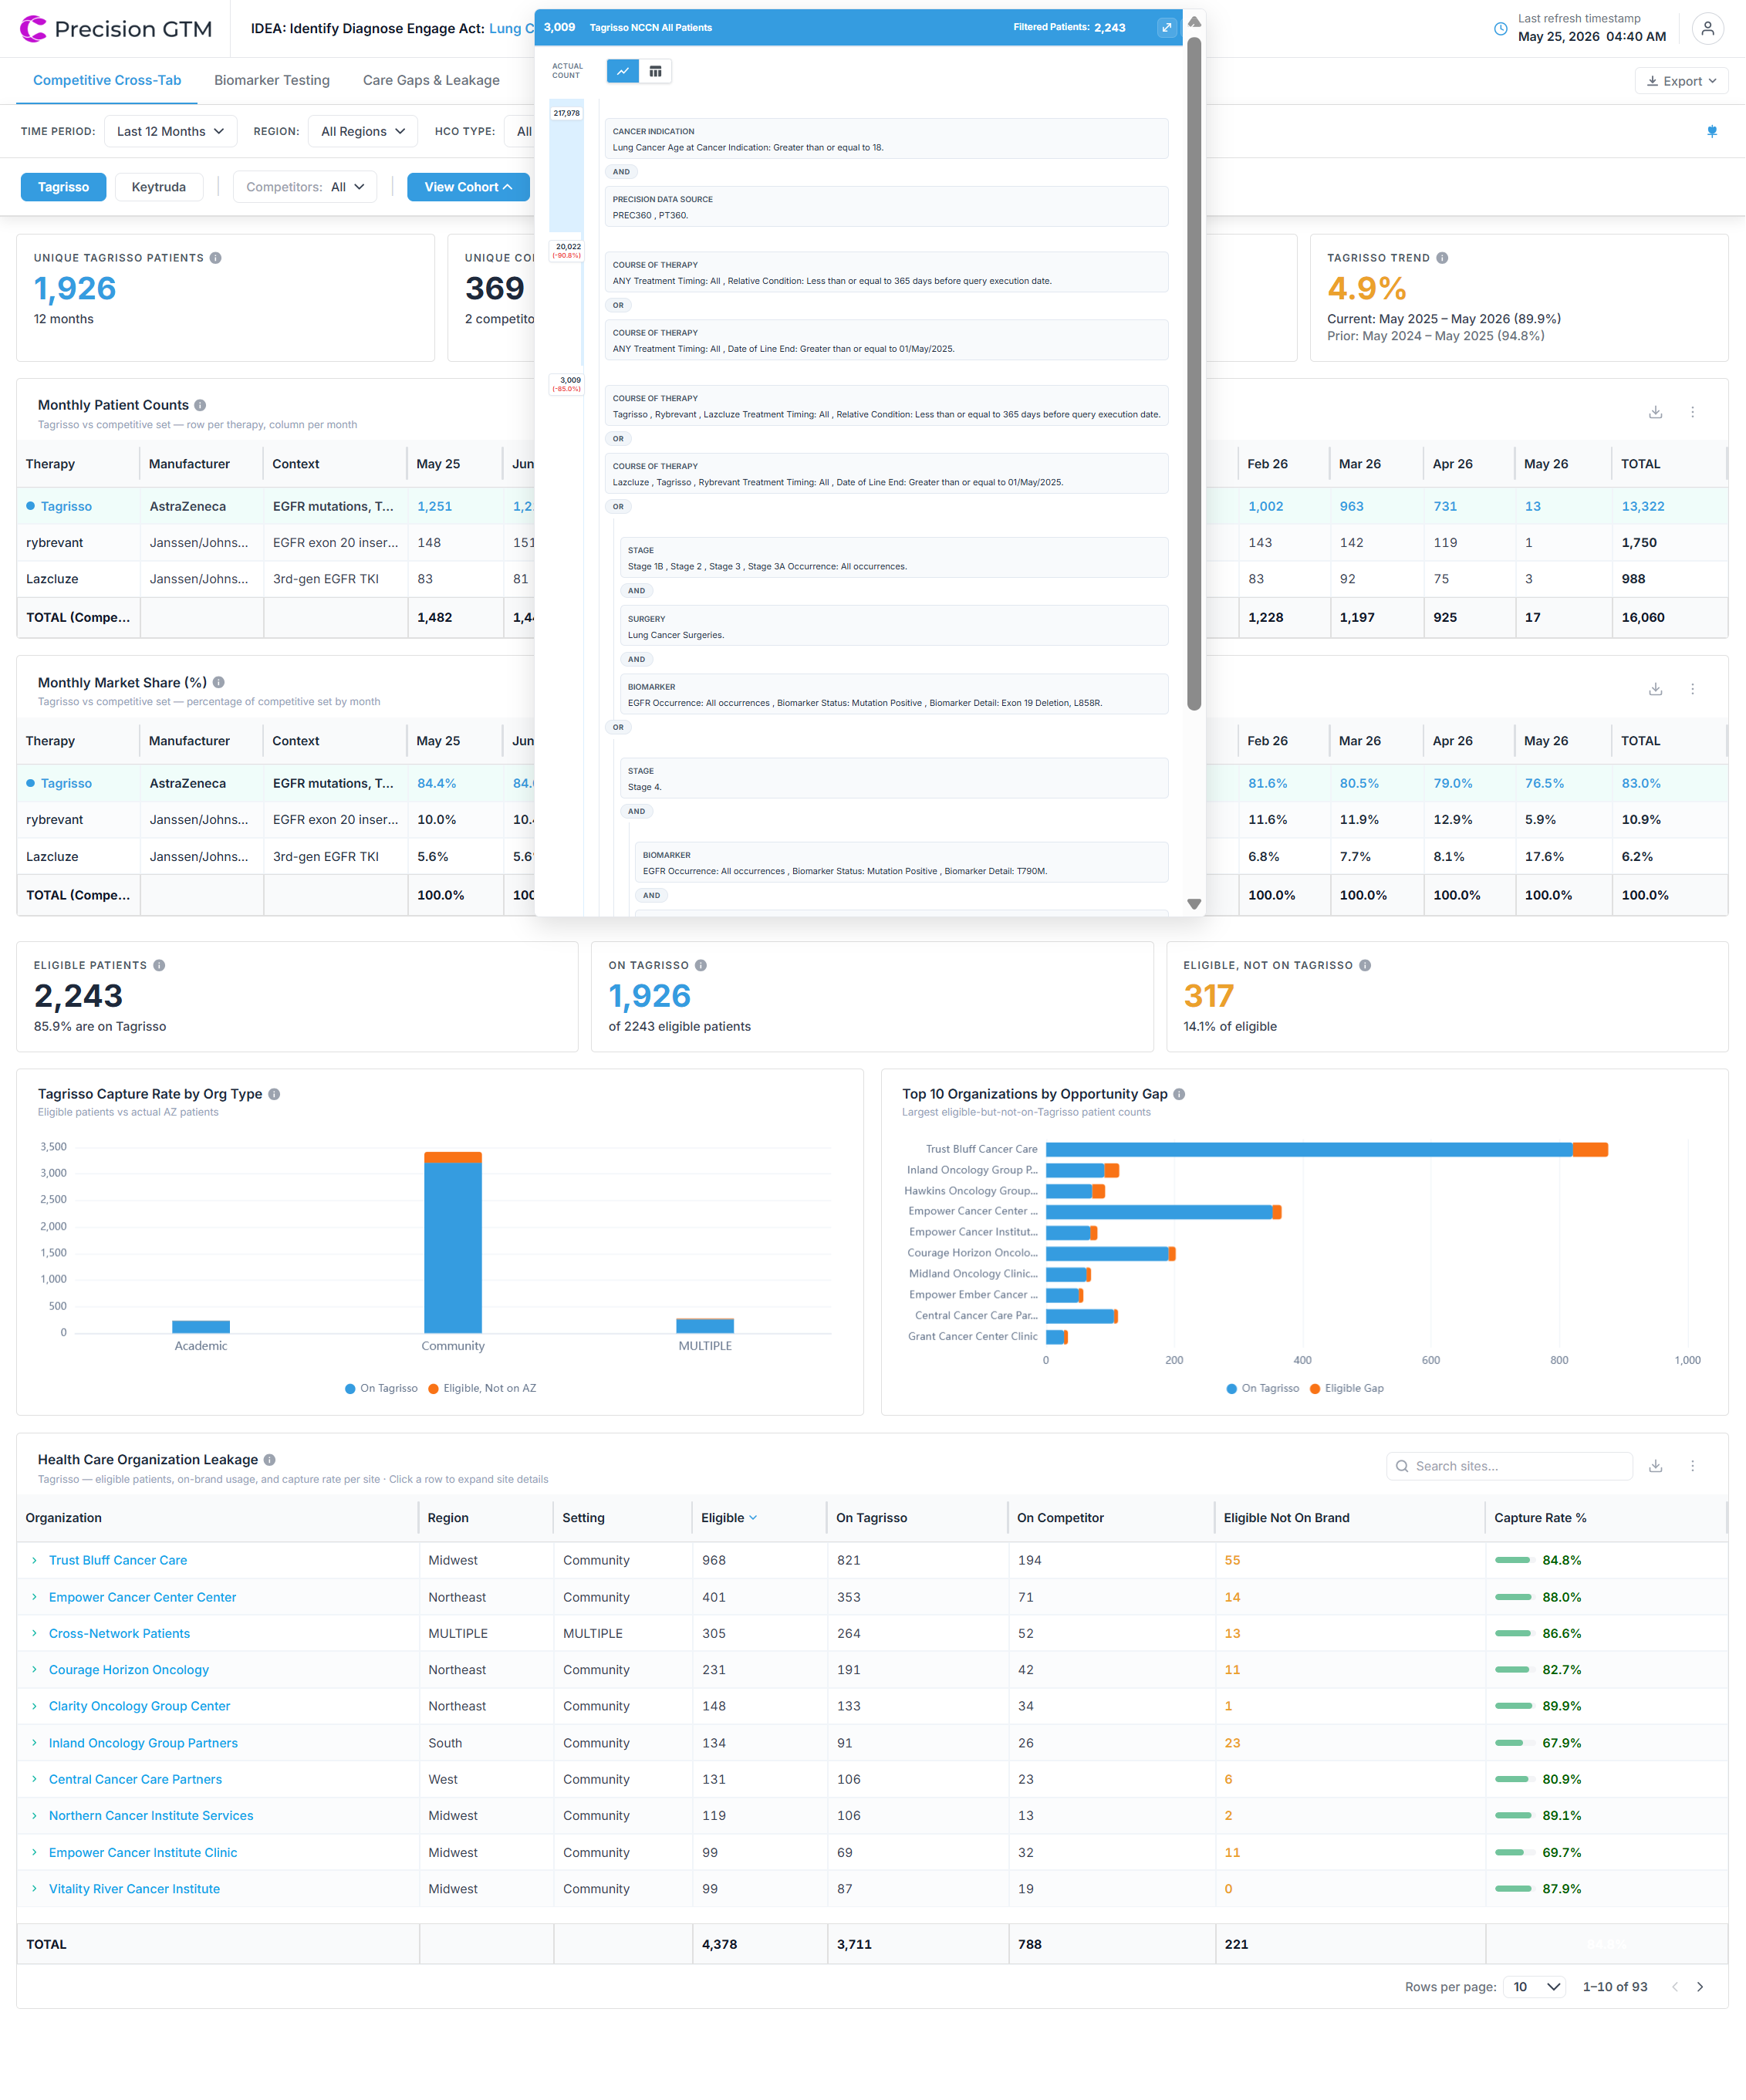Expand the Inland Oncology Group Partners row
Screen dimensions: 1746x2100
click(x=34, y=1743)
